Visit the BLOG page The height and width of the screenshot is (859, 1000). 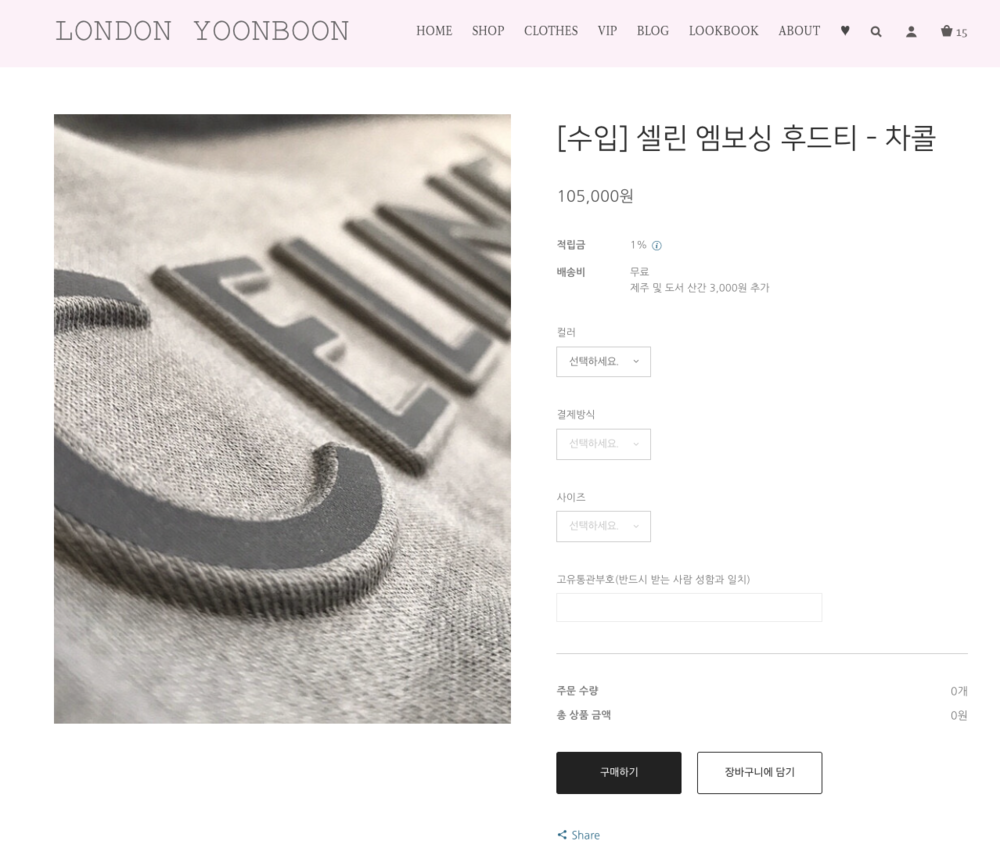pos(652,31)
